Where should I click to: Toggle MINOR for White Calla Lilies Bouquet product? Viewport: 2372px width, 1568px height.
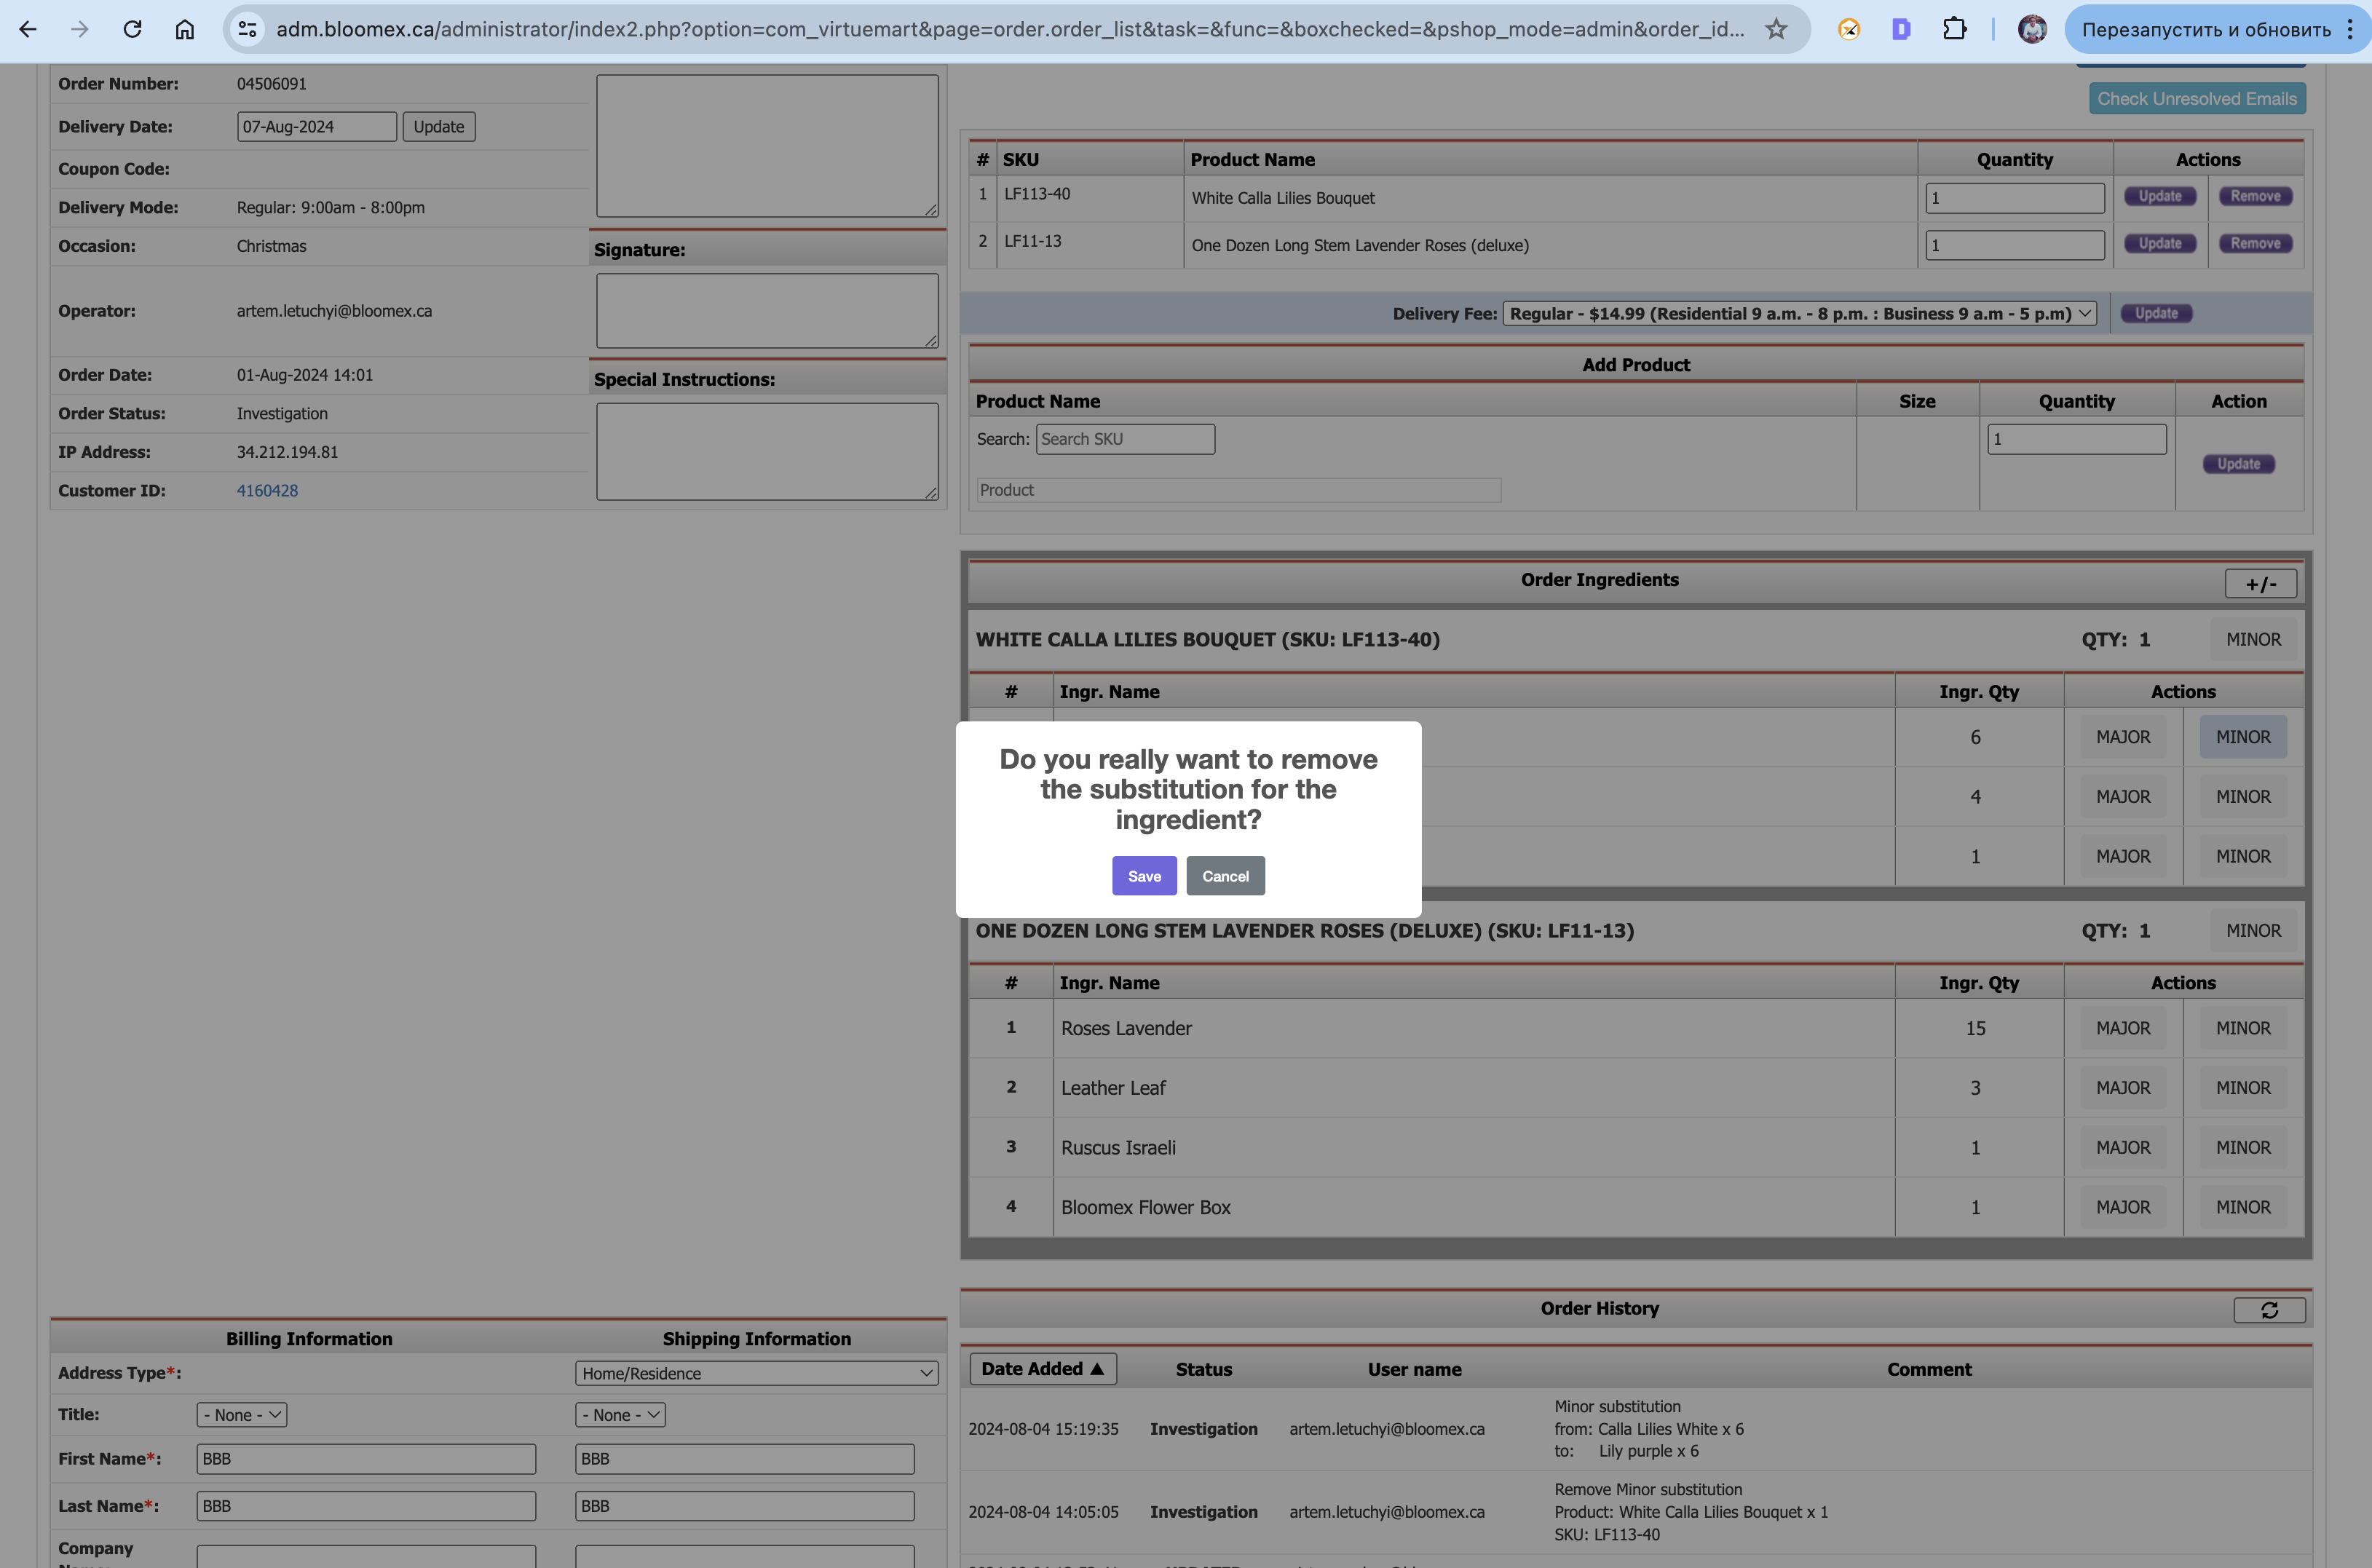2253,640
